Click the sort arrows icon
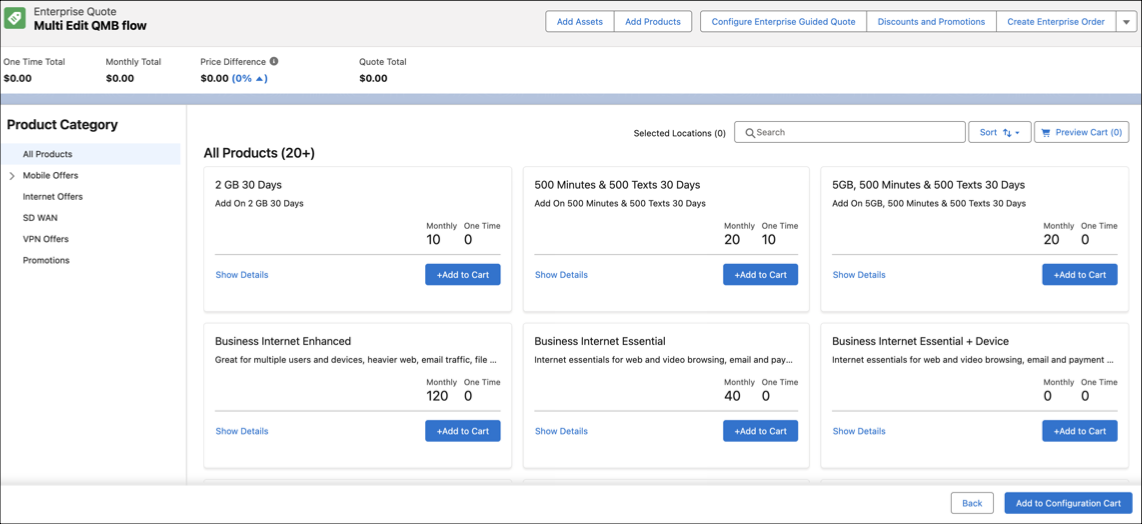1142x524 pixels. tap(1007, 133)
